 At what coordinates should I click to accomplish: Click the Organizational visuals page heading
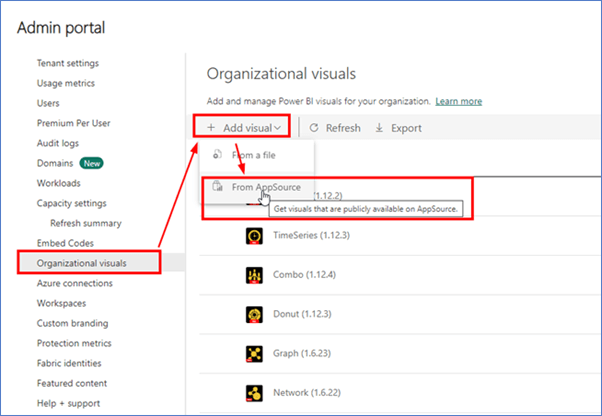281,74
